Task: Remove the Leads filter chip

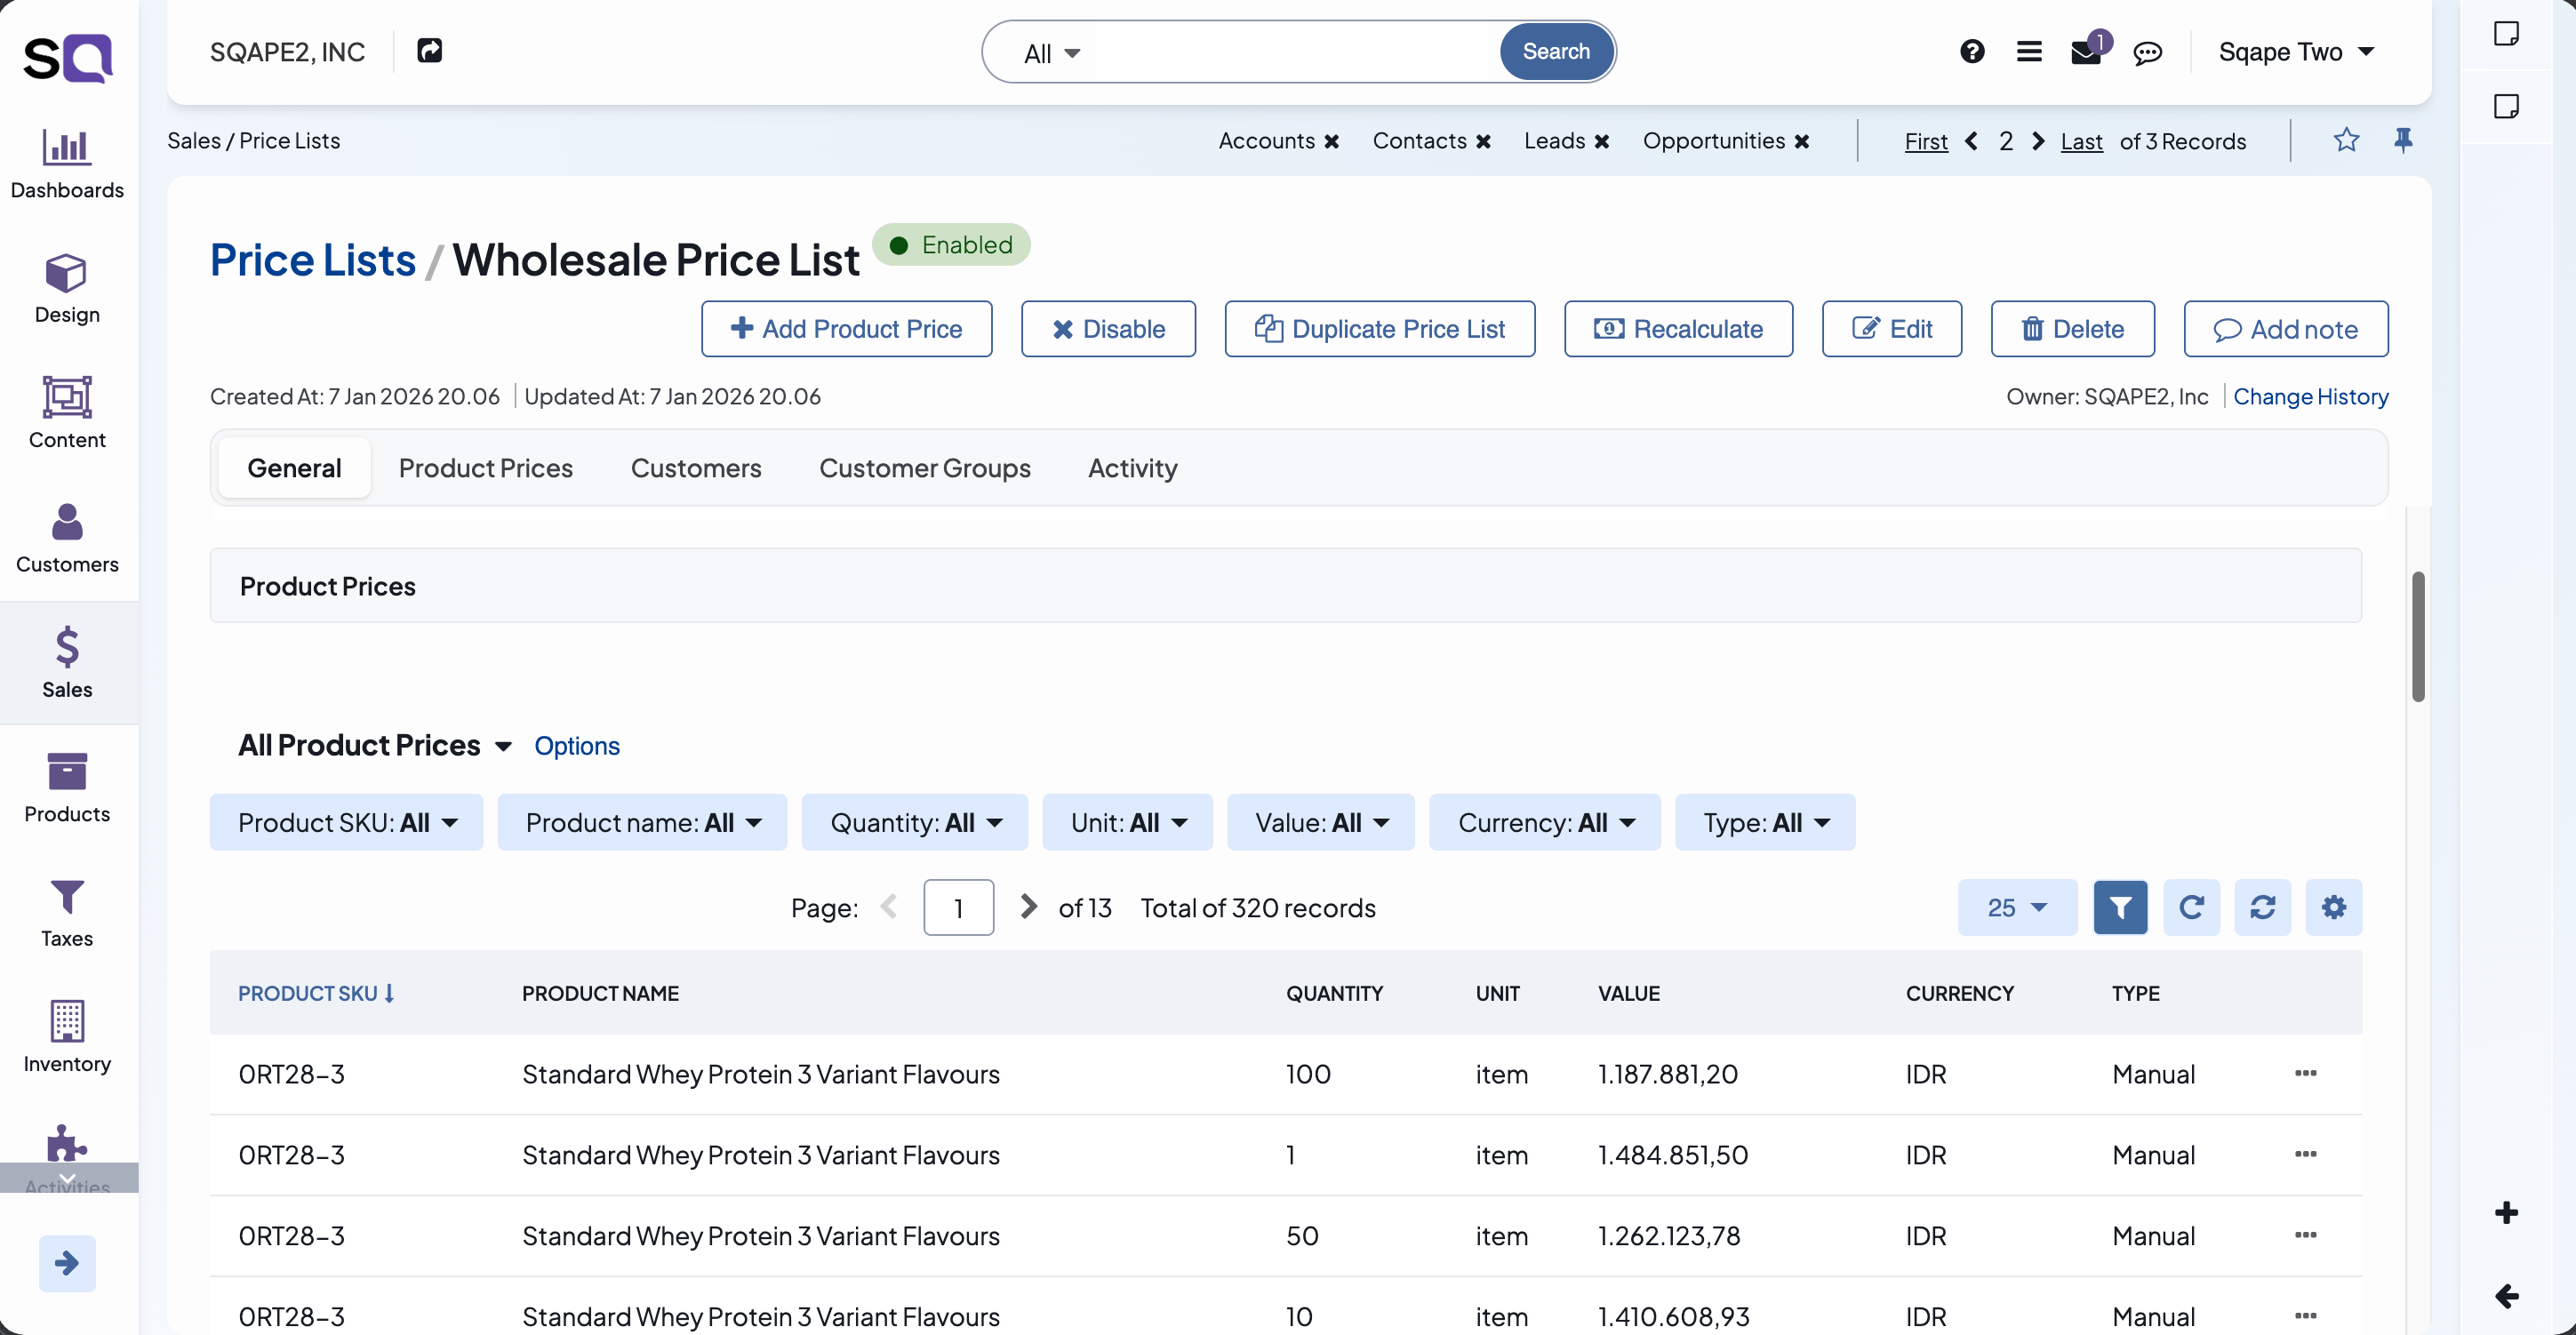Action: pyautogui.click(x=1602, y=141)
